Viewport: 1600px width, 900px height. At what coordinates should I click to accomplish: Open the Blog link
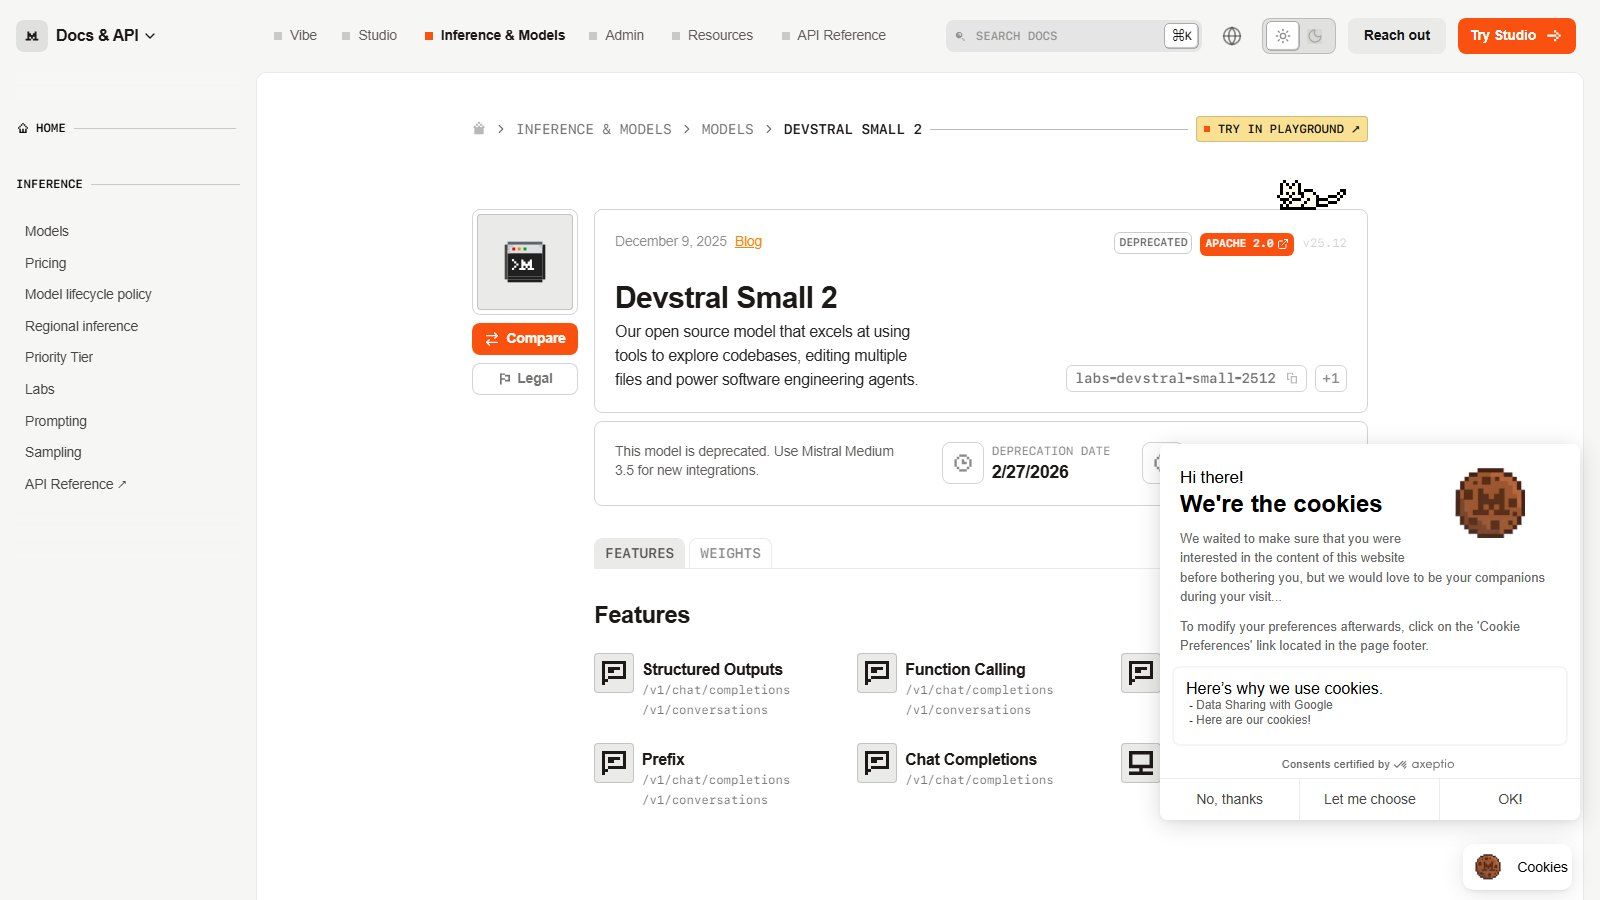(748, 241)
